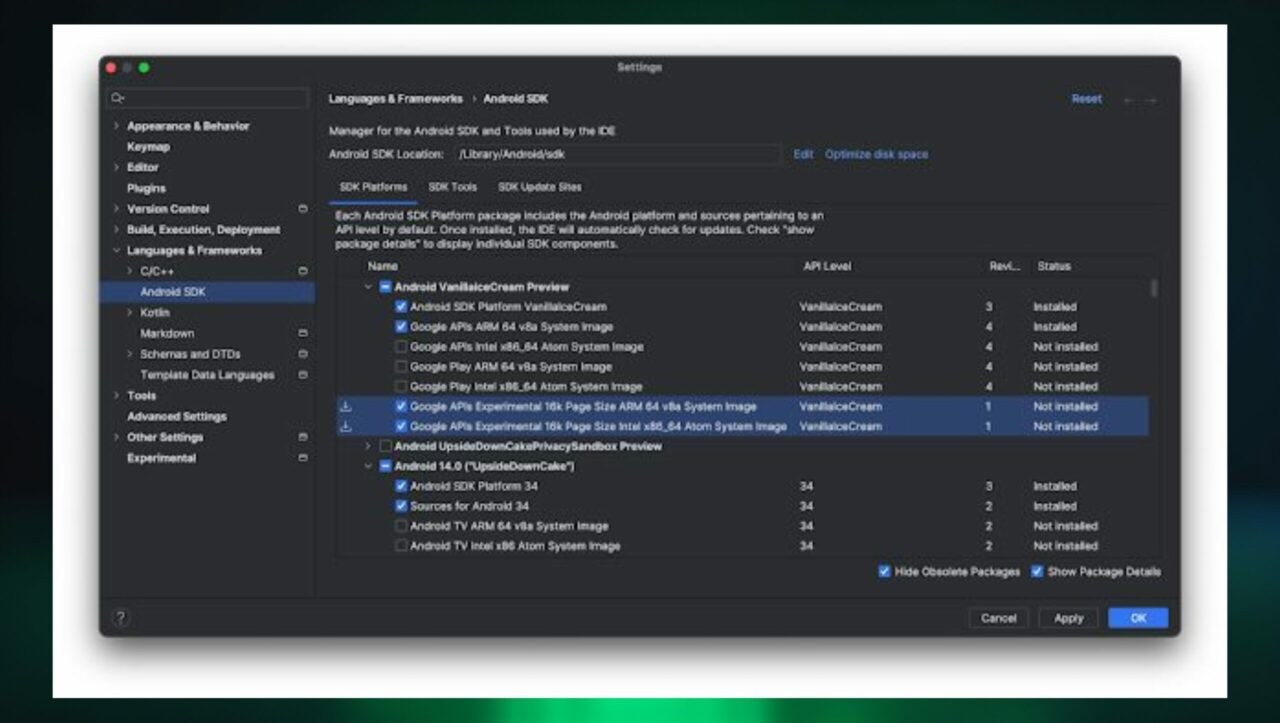Collapse Android VanillaIceCream Preview group
This screenshot has height=723, width=1280.
[x=368, y=287]
